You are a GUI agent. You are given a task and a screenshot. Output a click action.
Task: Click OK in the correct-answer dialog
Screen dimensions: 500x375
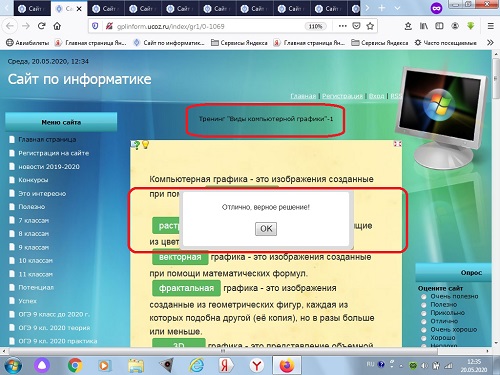266,229
